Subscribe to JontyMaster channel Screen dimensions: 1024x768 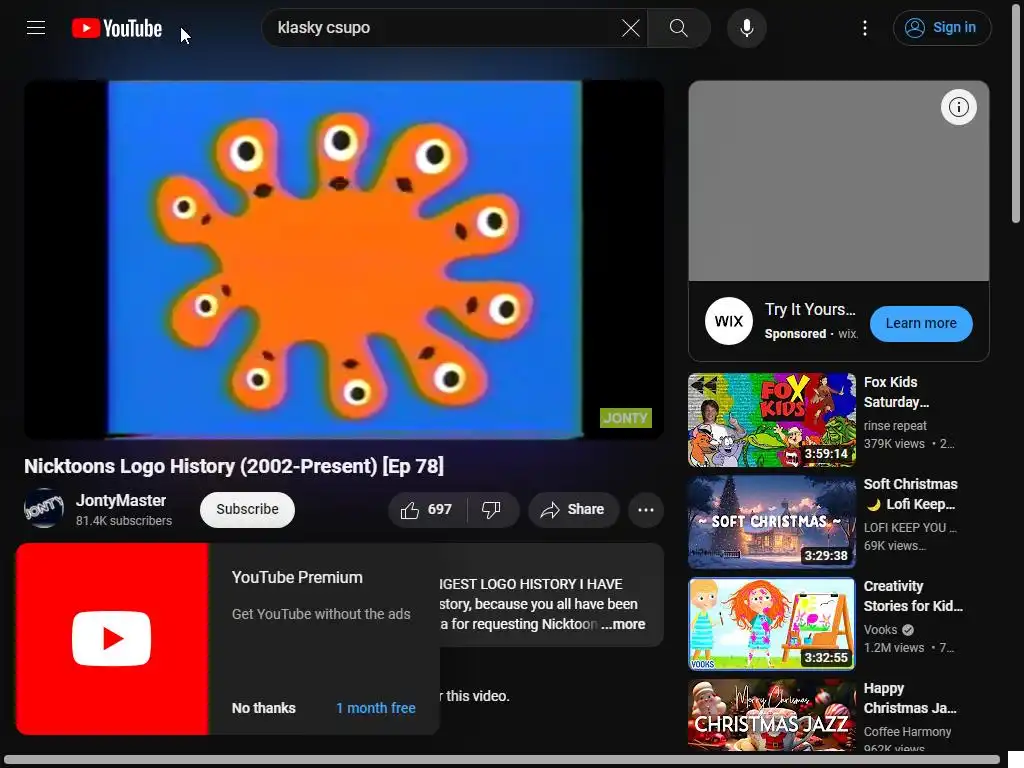(247, 509)
